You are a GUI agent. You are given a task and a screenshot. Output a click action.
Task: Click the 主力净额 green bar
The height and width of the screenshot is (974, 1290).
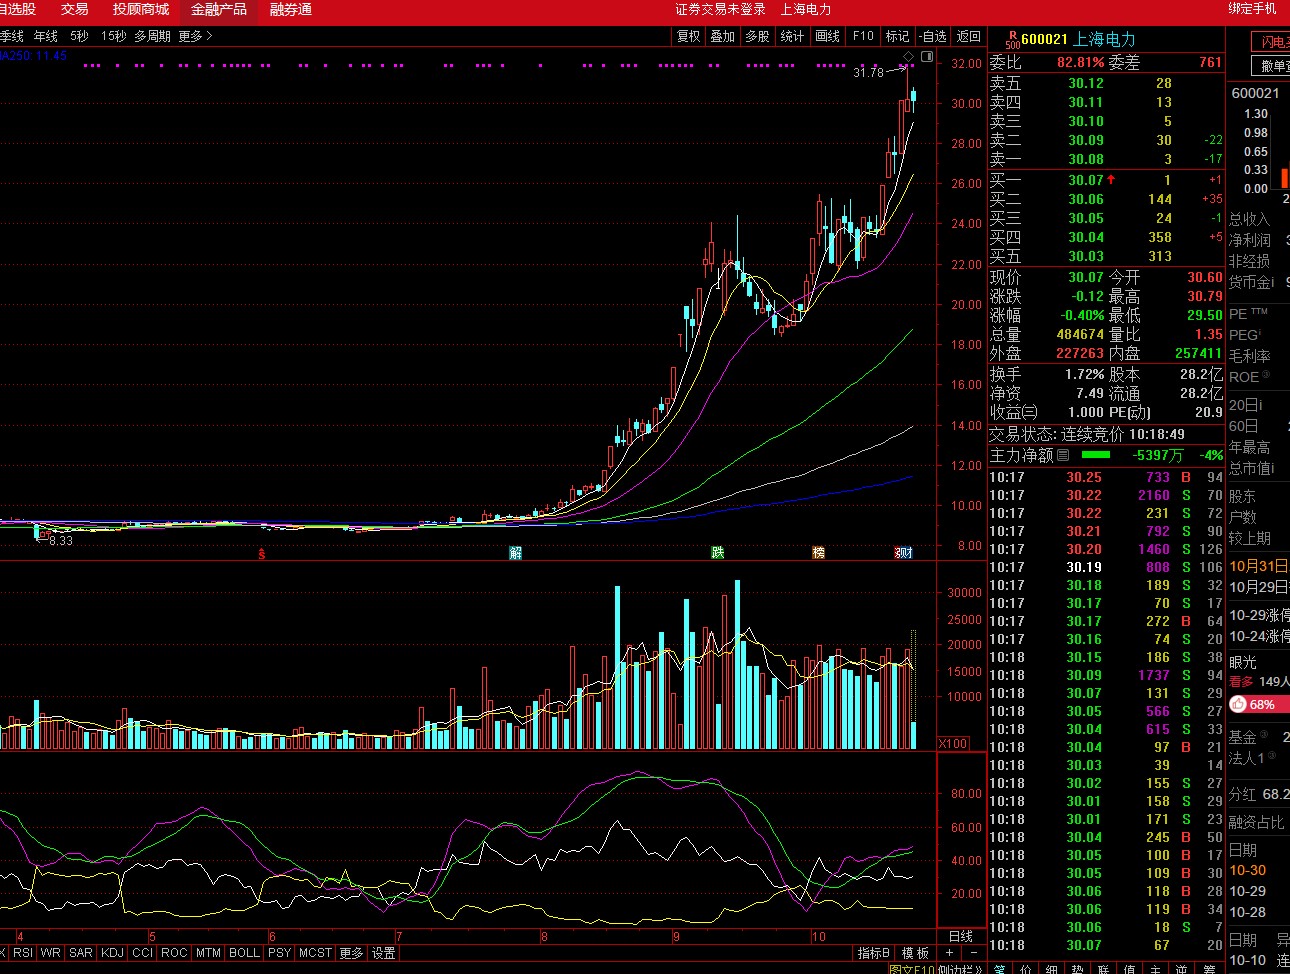(1096, 455)
